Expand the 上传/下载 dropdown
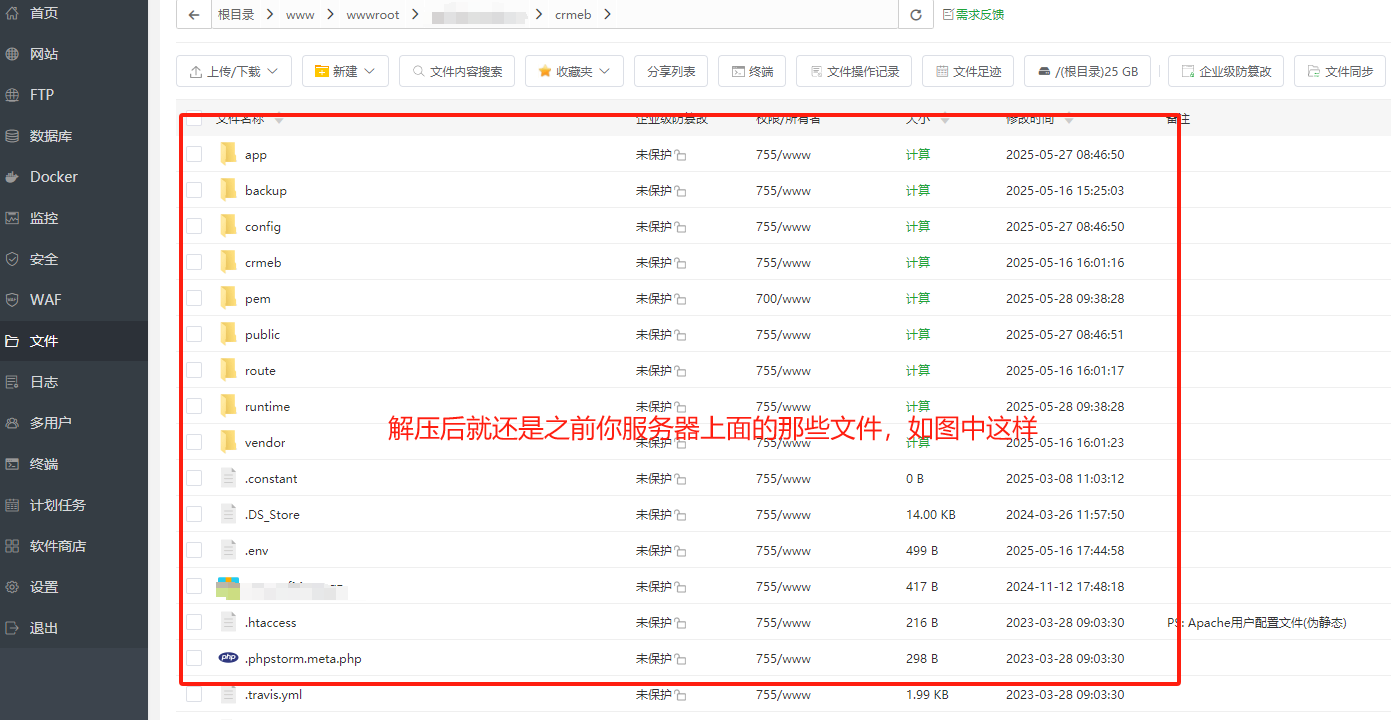The image size is (1391, 720). pos(234,72)
